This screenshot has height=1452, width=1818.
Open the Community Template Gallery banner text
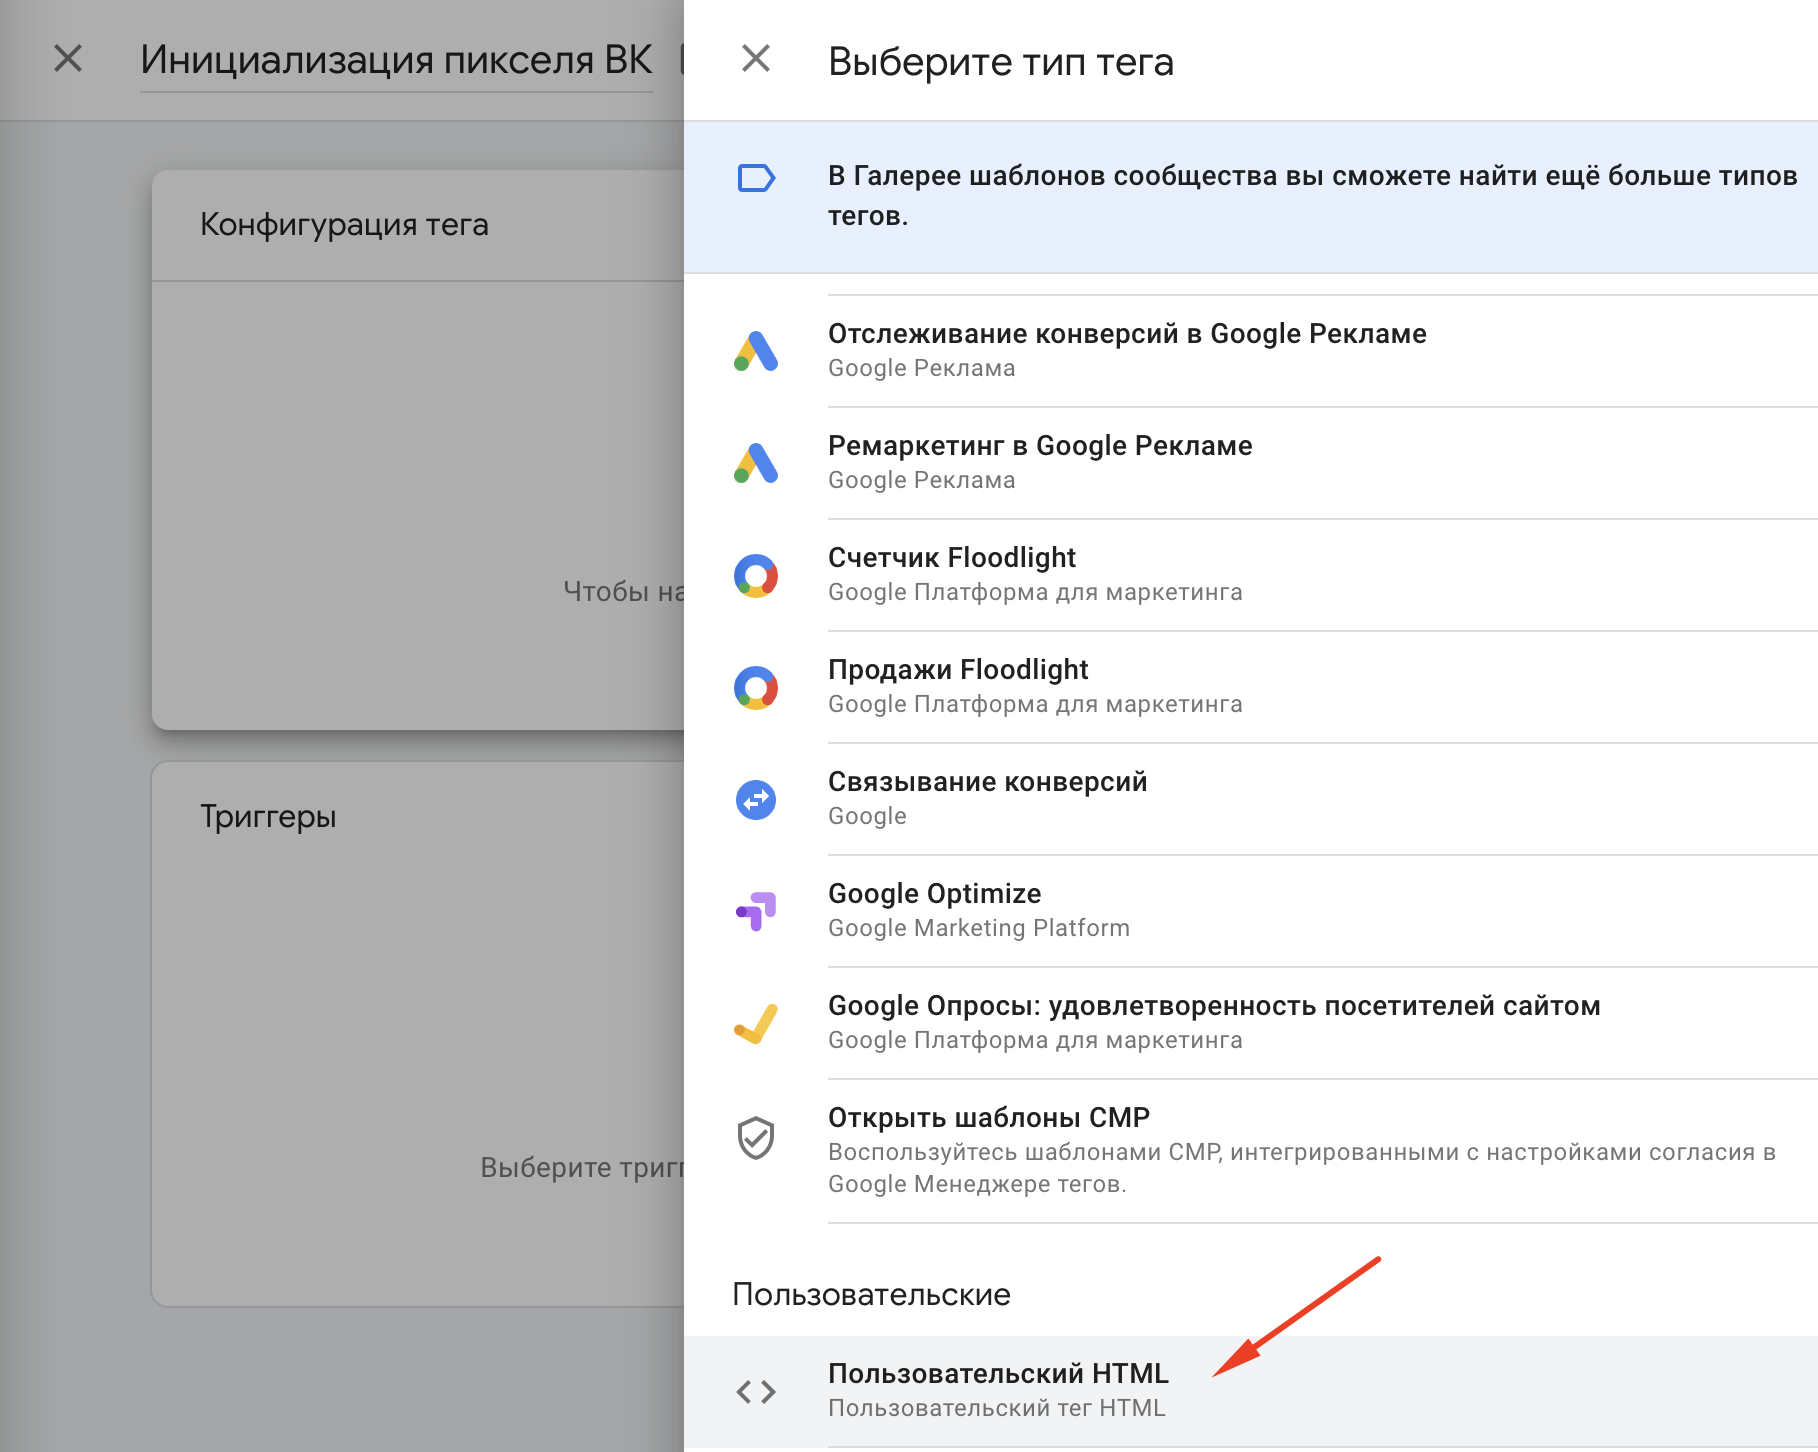[x=1312, y=196]
